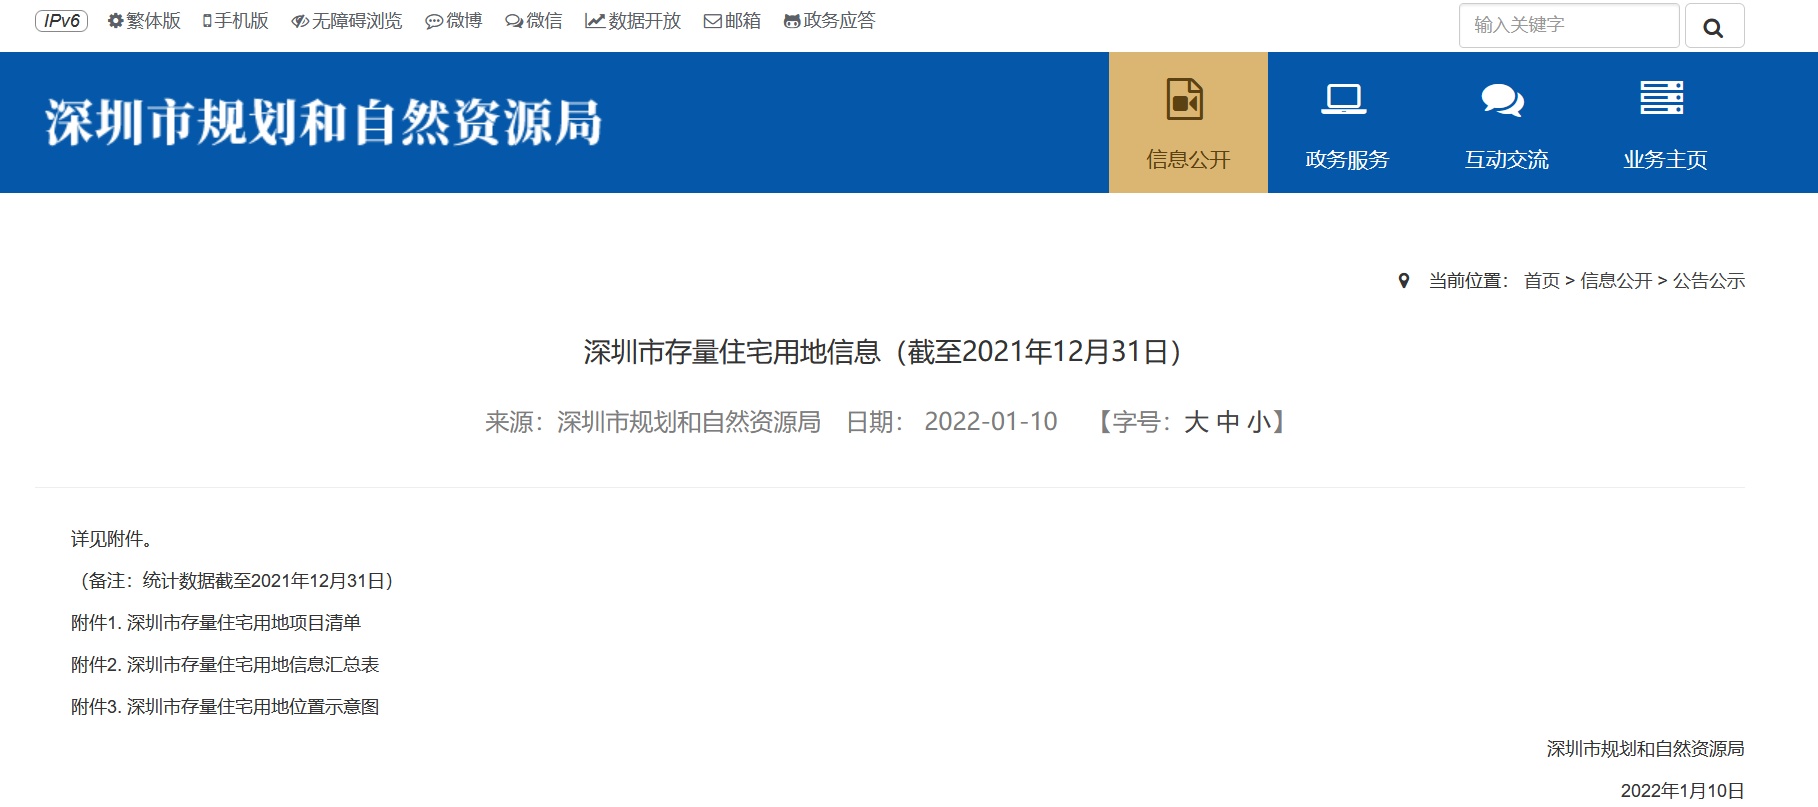Set font size to 小 (small)

coord(1259,422)
